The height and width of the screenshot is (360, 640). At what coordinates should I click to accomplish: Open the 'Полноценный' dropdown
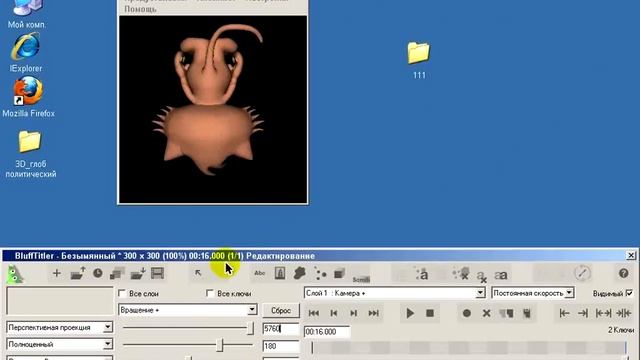(x=107, y=344)
